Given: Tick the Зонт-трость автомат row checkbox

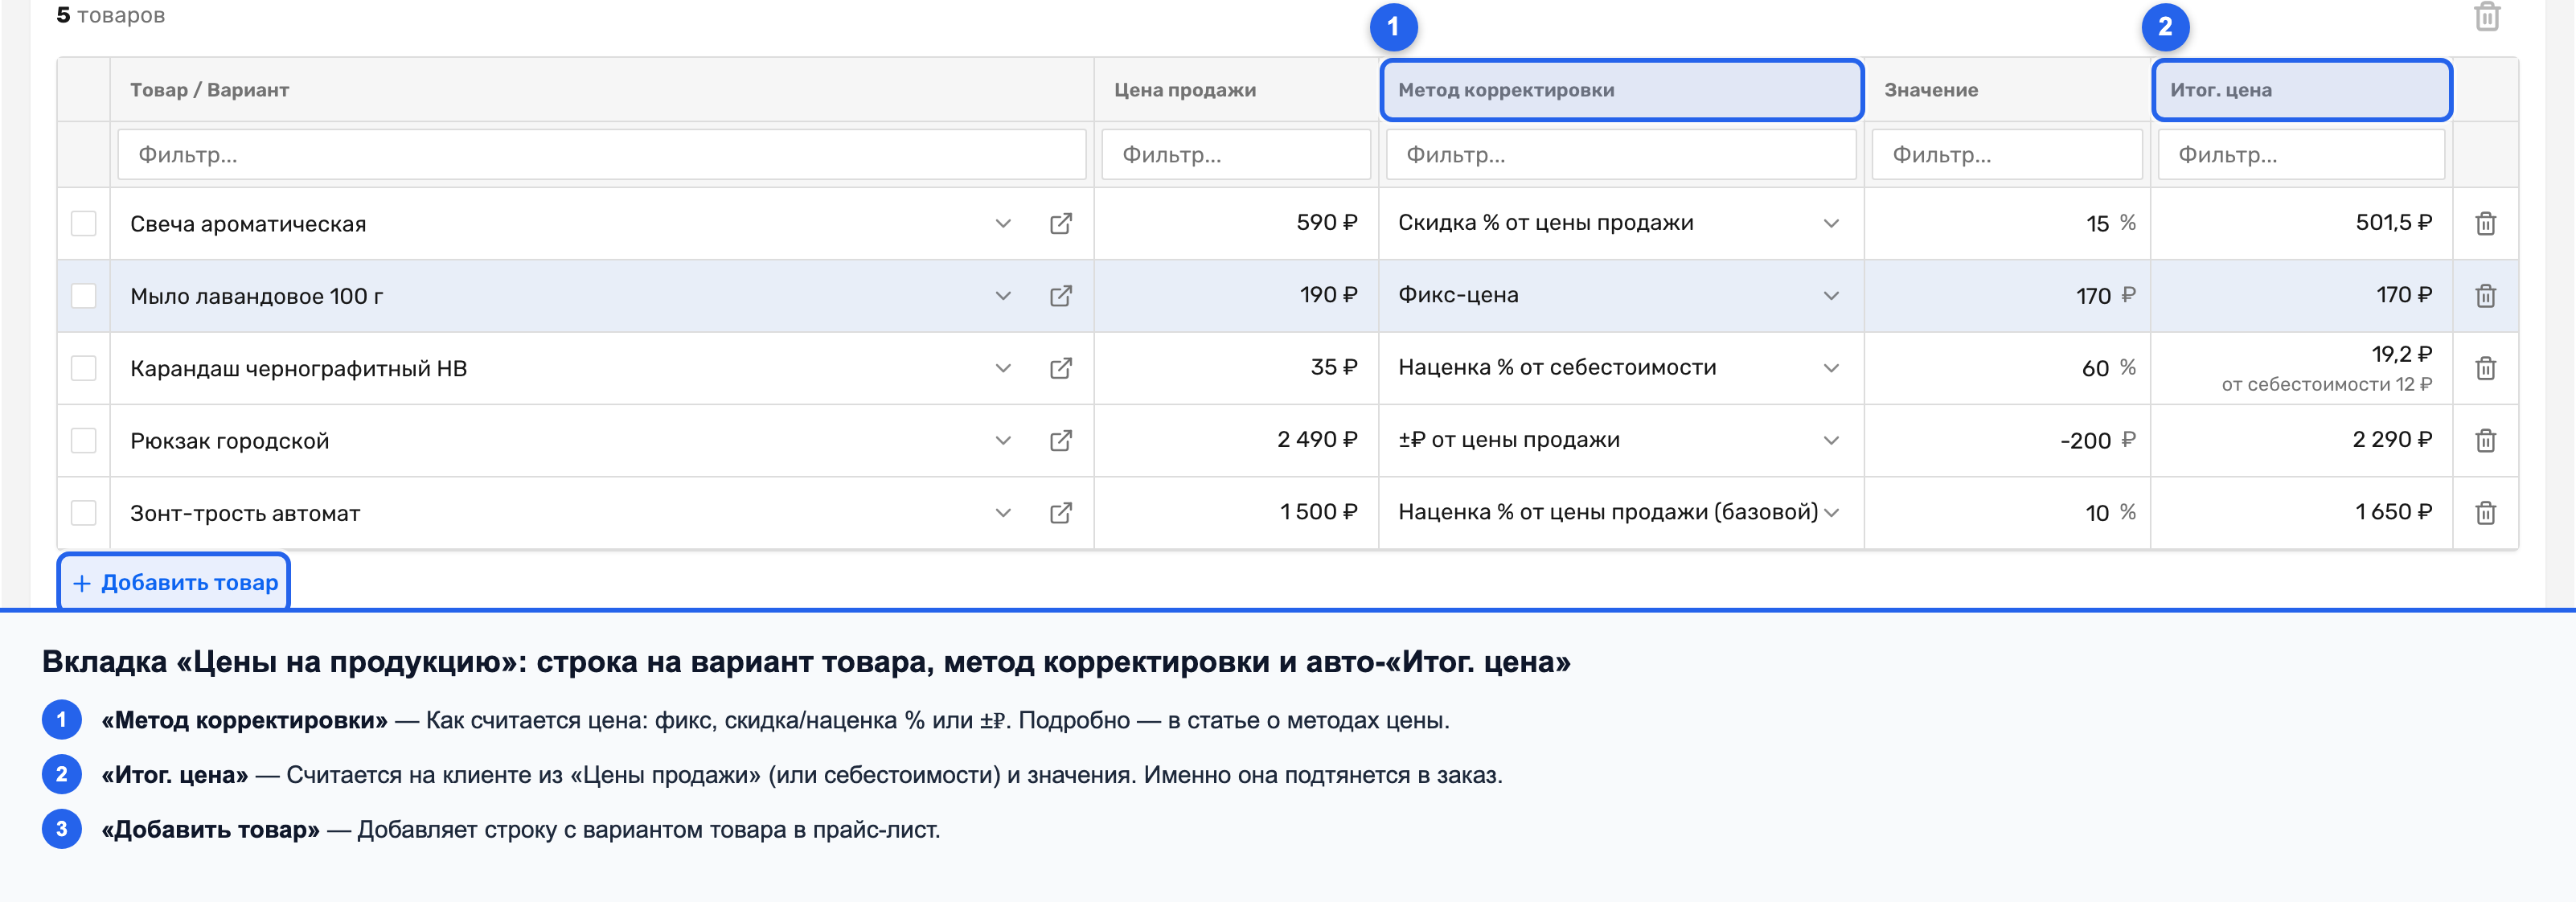Looking at the screenshot, I should coord(84,512).
